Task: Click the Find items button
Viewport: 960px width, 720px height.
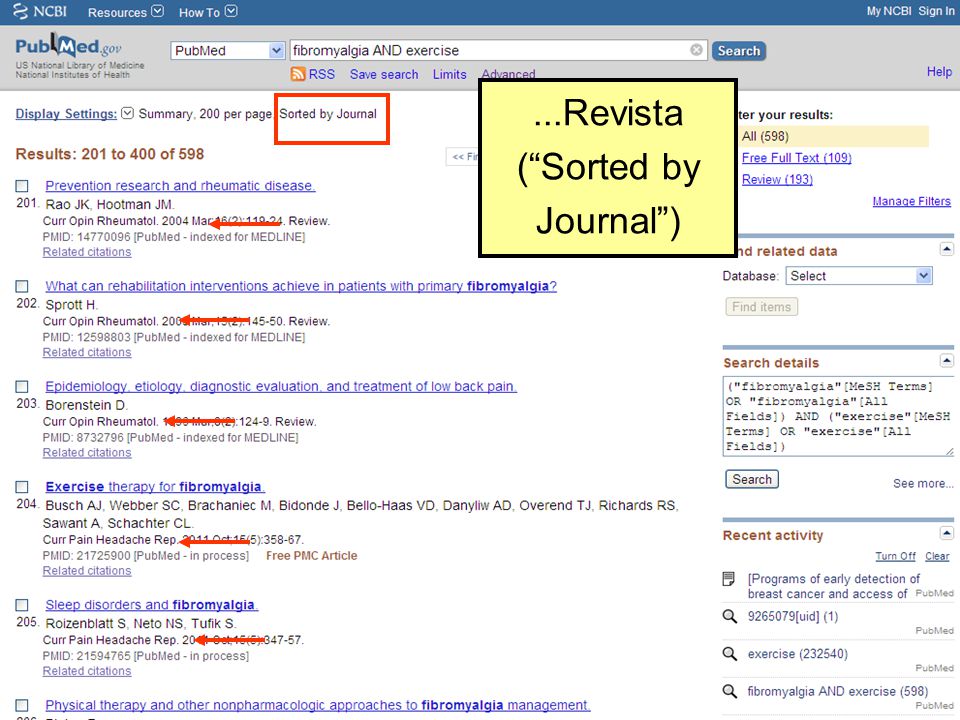Action: [761, 307]
